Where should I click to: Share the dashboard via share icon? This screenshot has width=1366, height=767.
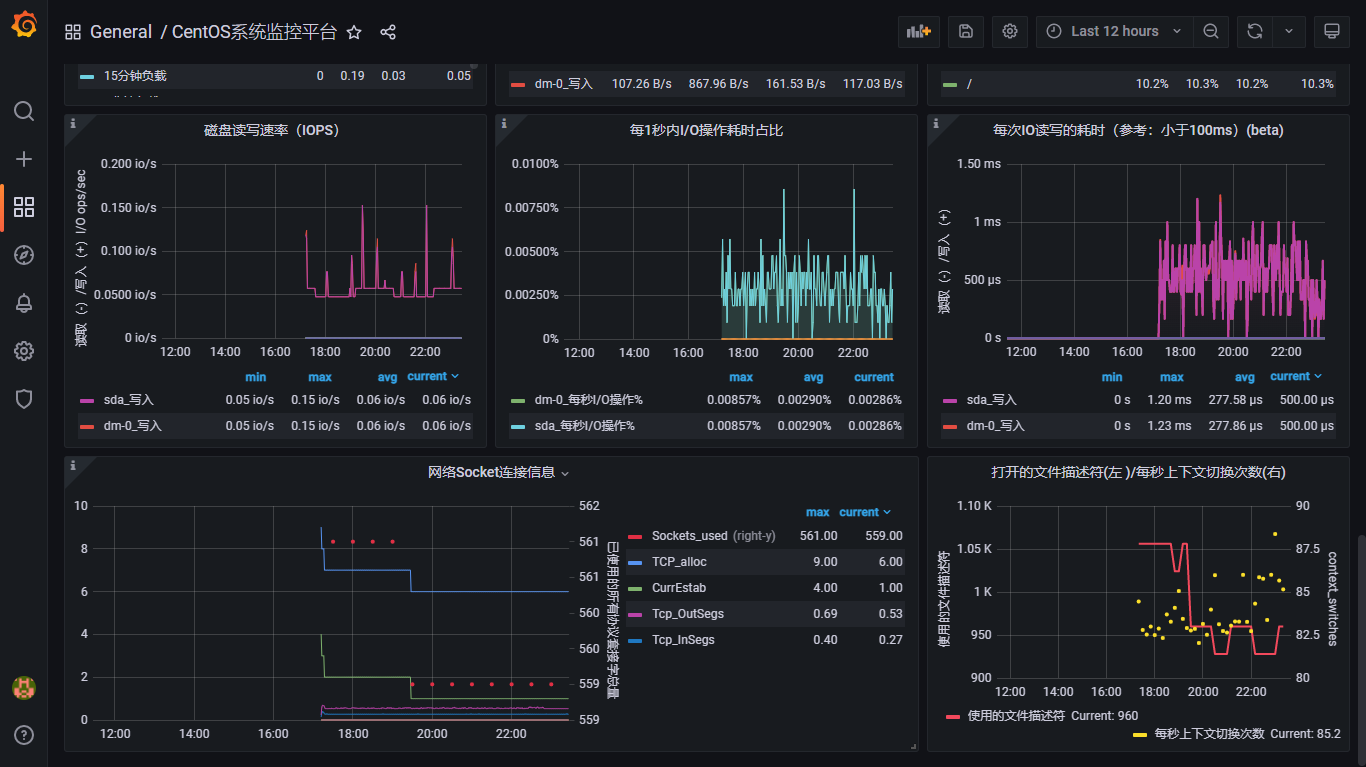(388, 32)
